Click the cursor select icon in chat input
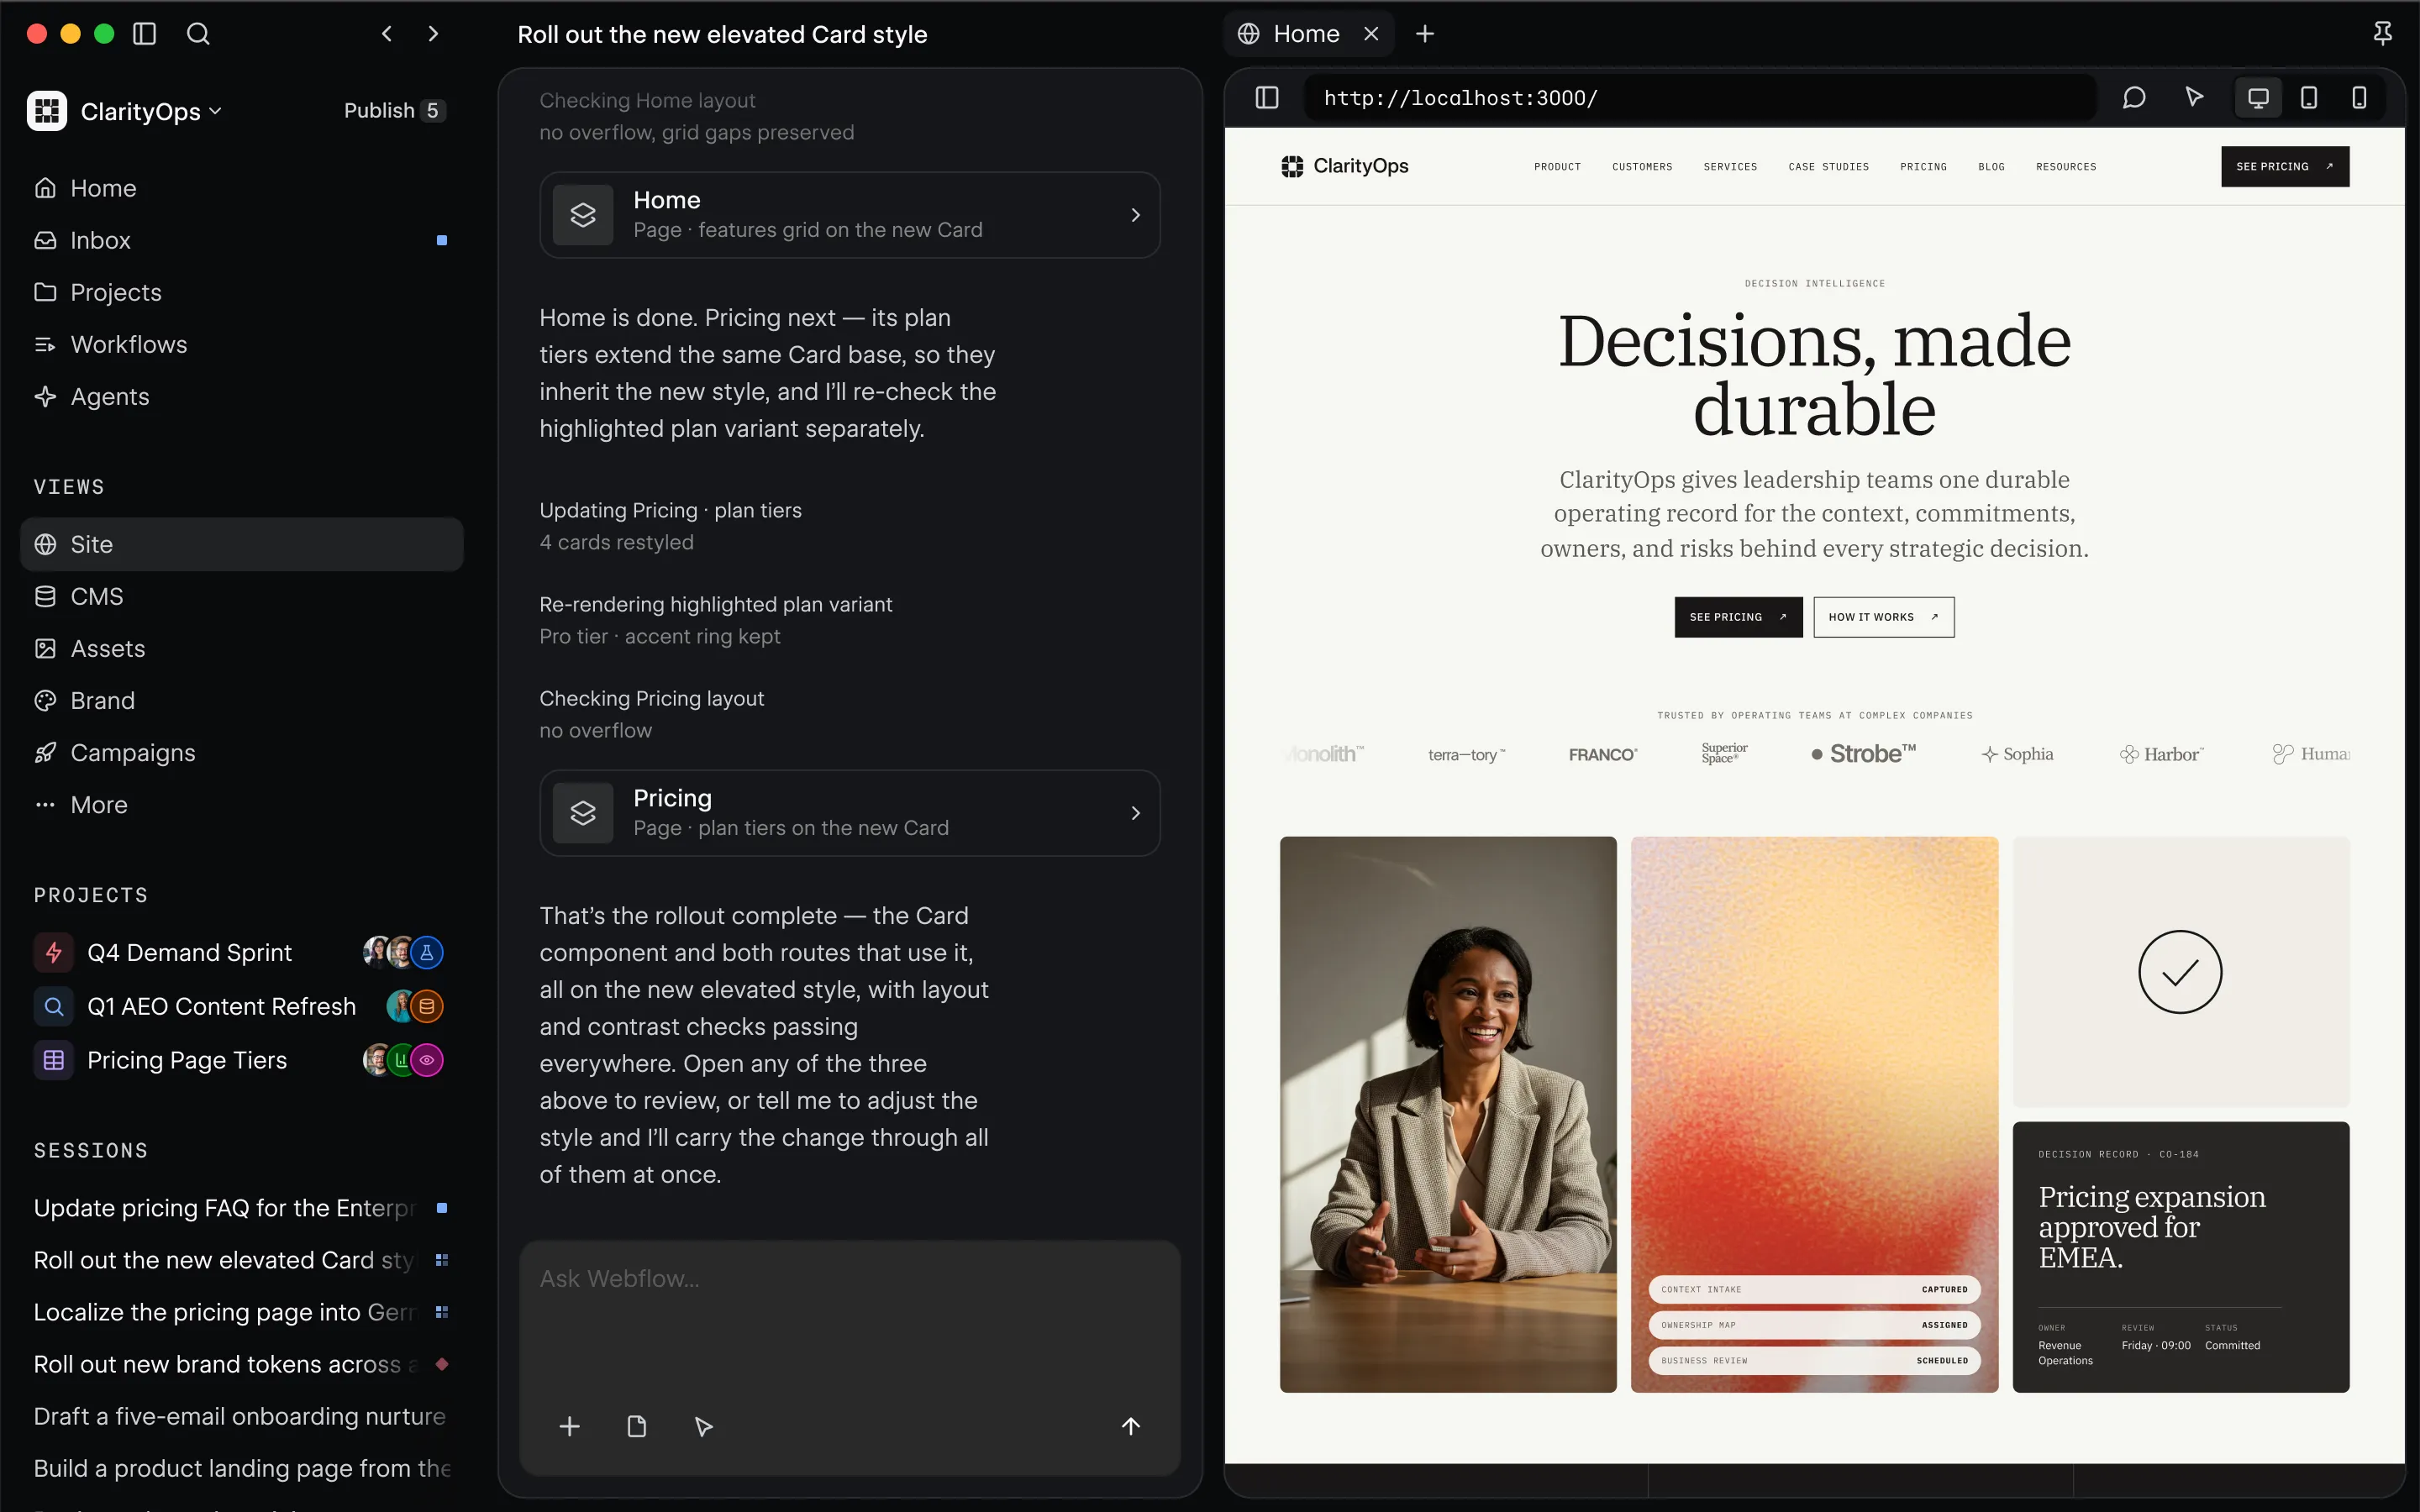 pos(704,1426)
